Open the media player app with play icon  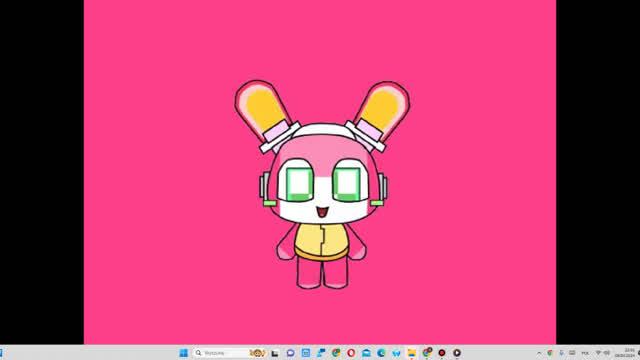[x=457, y=353]
